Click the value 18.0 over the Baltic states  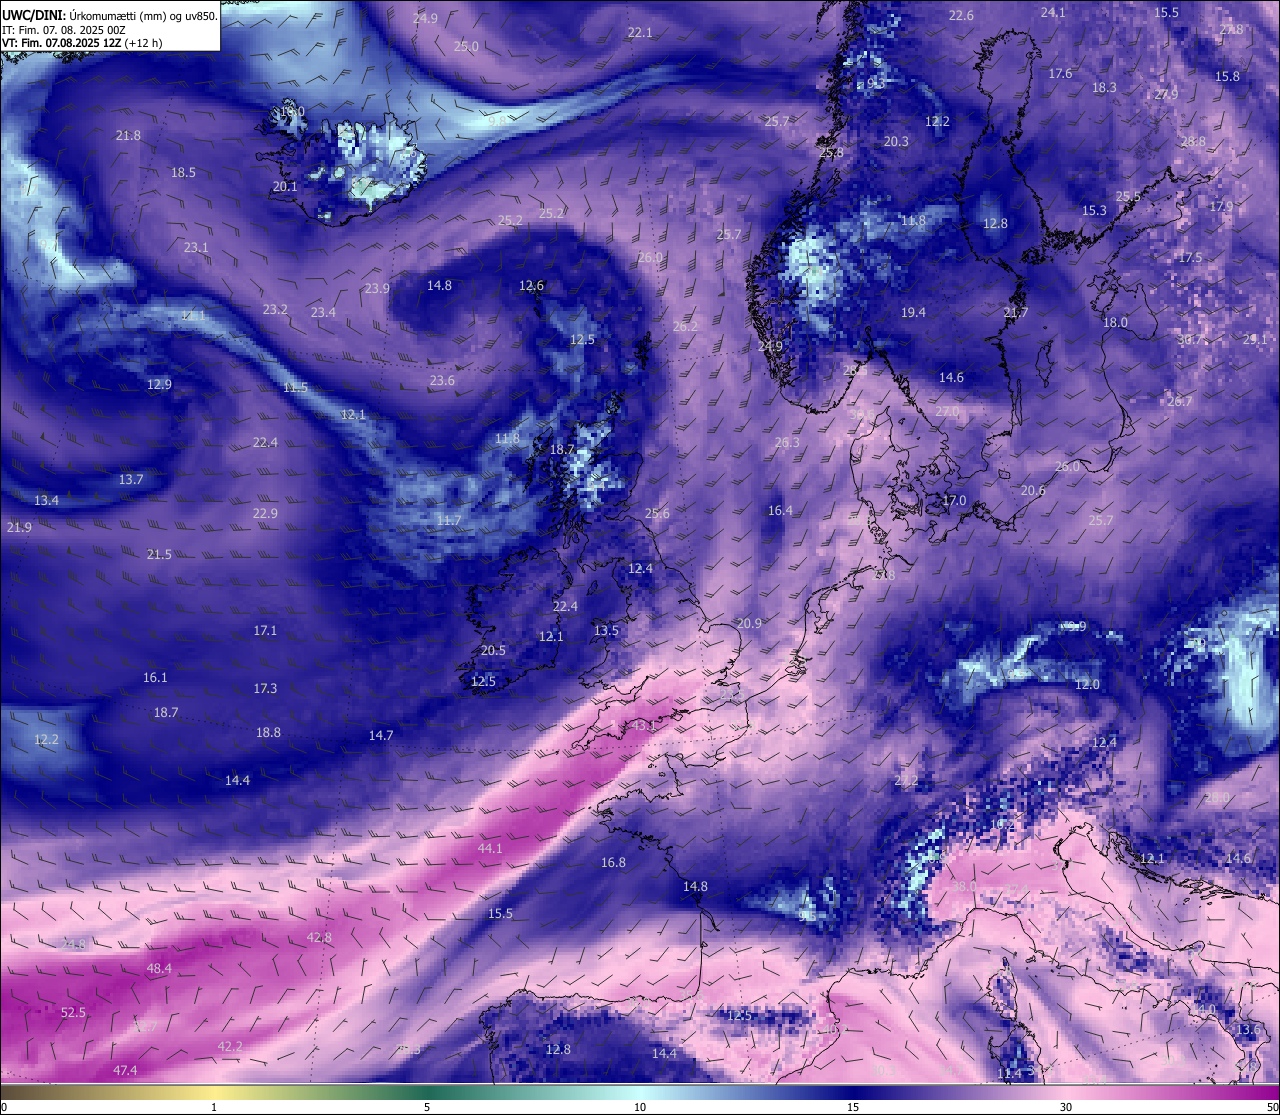point(1115,323)
